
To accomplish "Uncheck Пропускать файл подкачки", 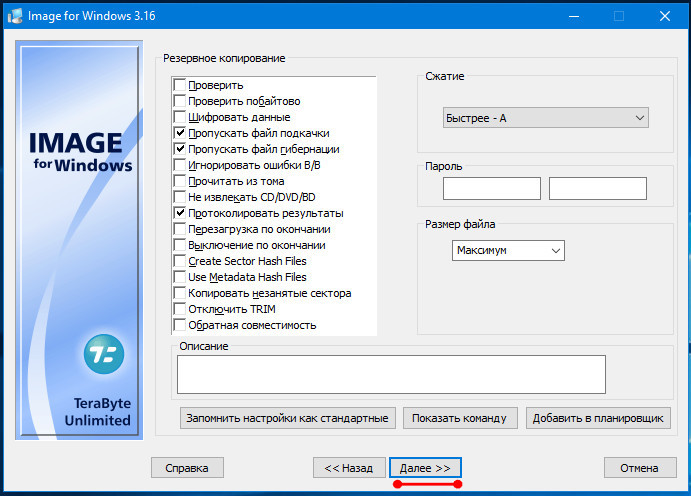I will [179, 133].
